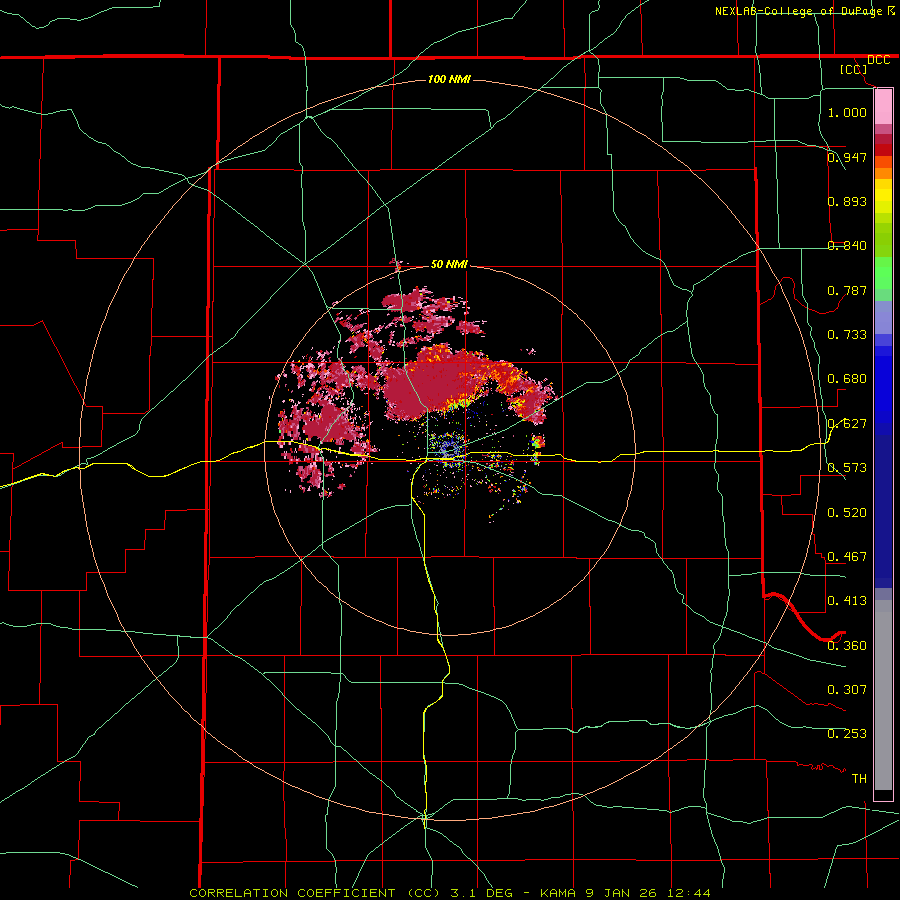This screenshot has width=900, height=900.
Task: Select the 0.893 scale value
Action: pos(847,201)
